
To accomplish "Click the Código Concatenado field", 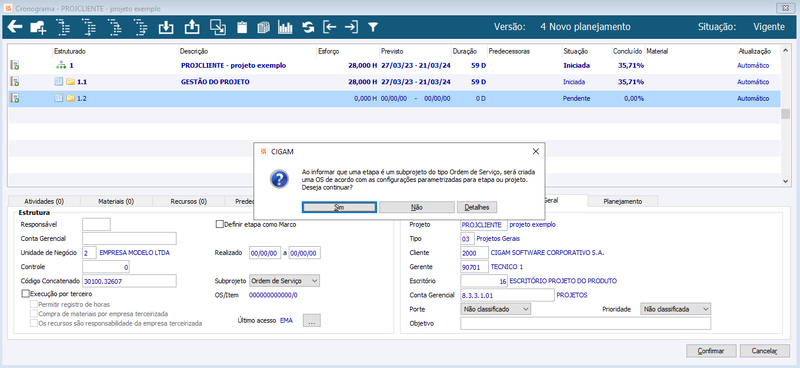I will pyautogui.click(x=129, y=281).
